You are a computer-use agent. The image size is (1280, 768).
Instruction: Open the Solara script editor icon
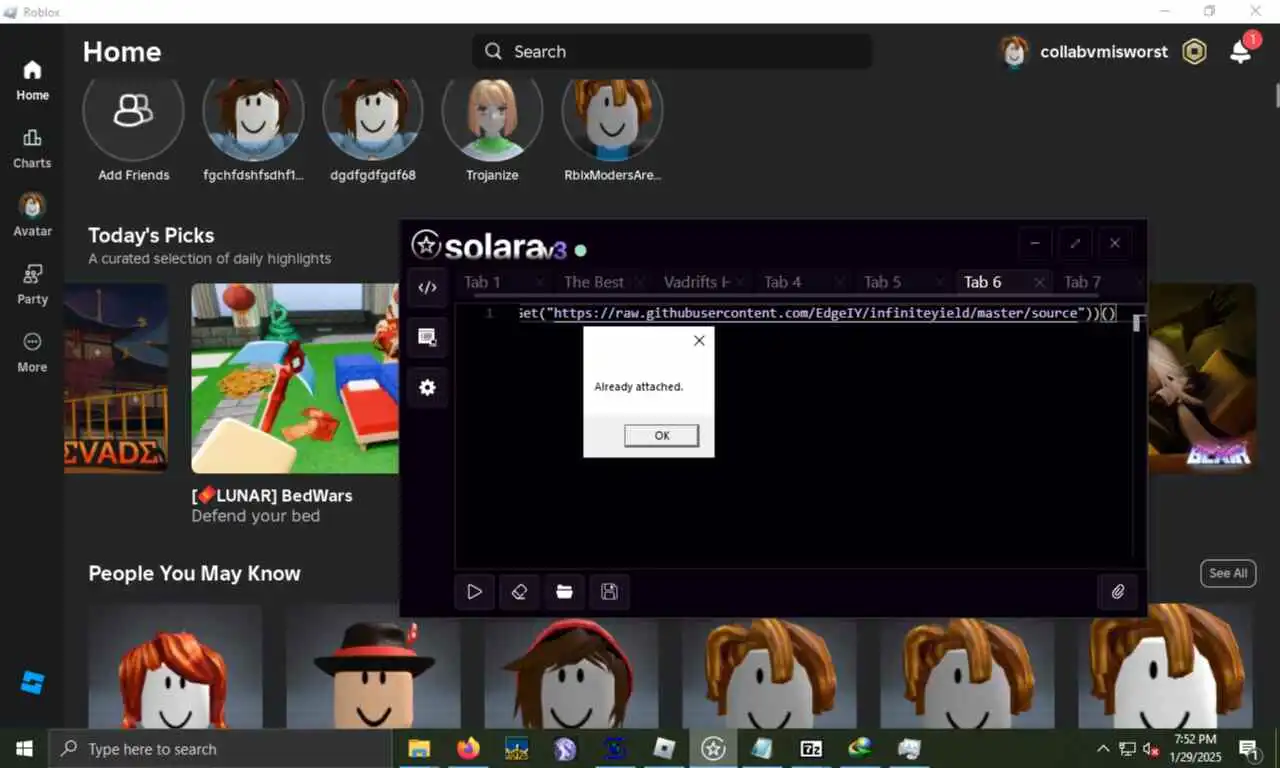[427, 287]
